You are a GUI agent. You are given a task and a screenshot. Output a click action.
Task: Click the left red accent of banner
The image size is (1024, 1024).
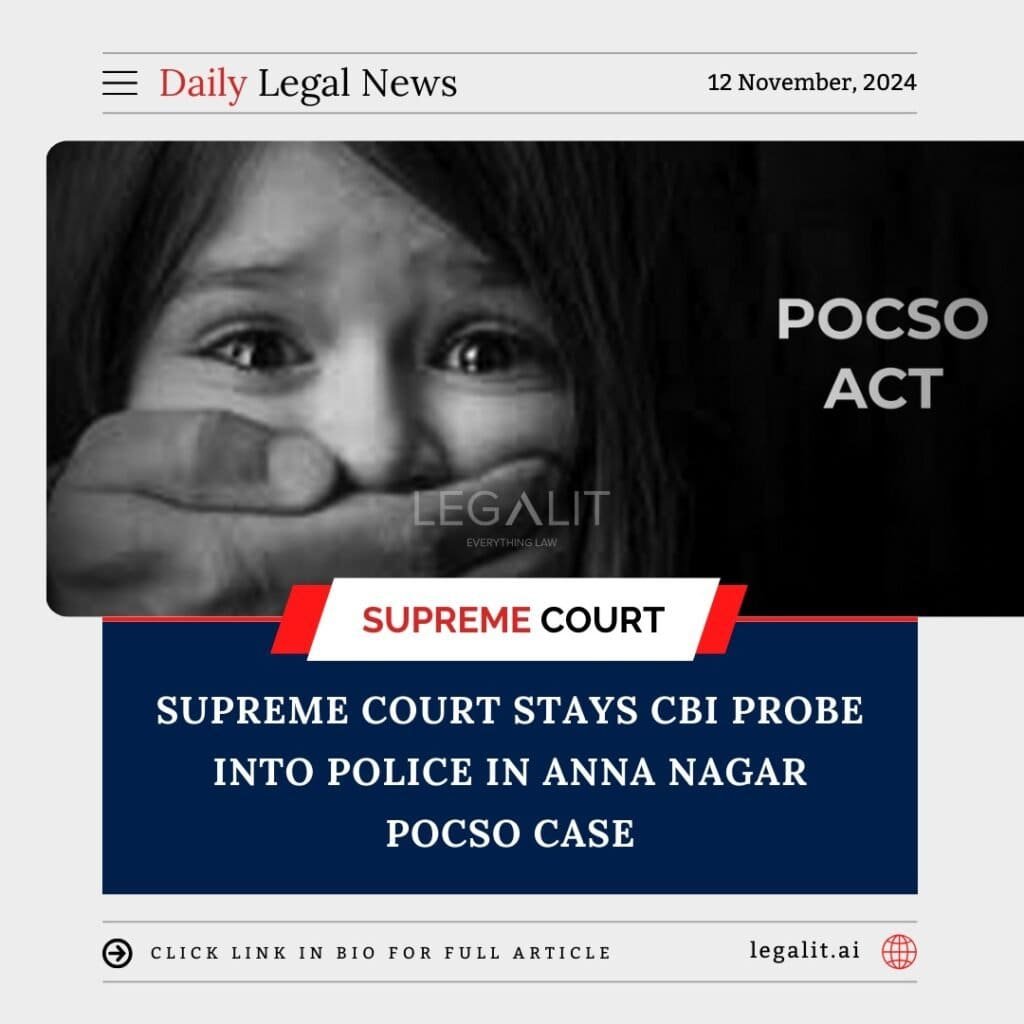pos(298,619)
